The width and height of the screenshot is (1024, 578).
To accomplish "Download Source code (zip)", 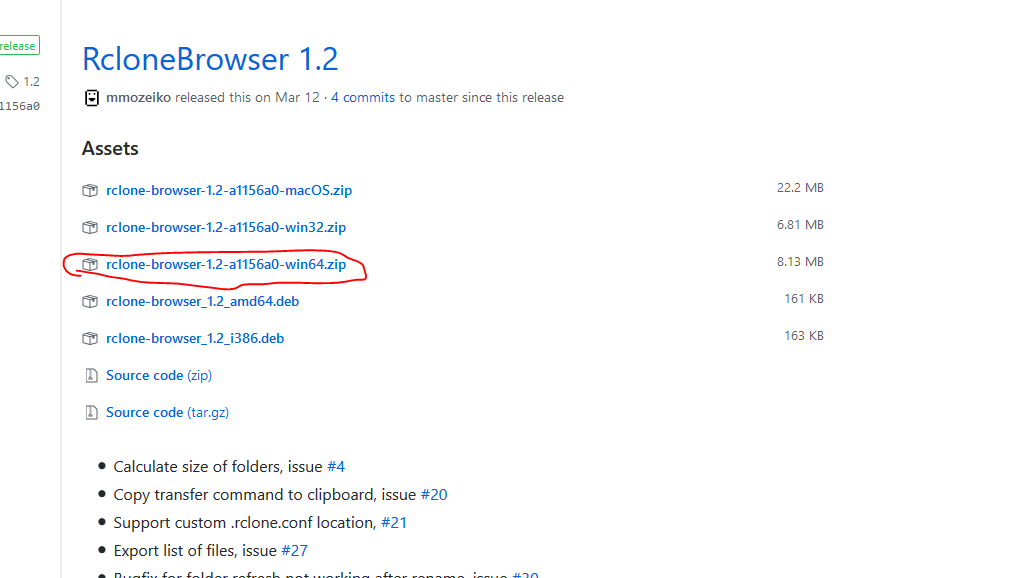I will (159, 376).
